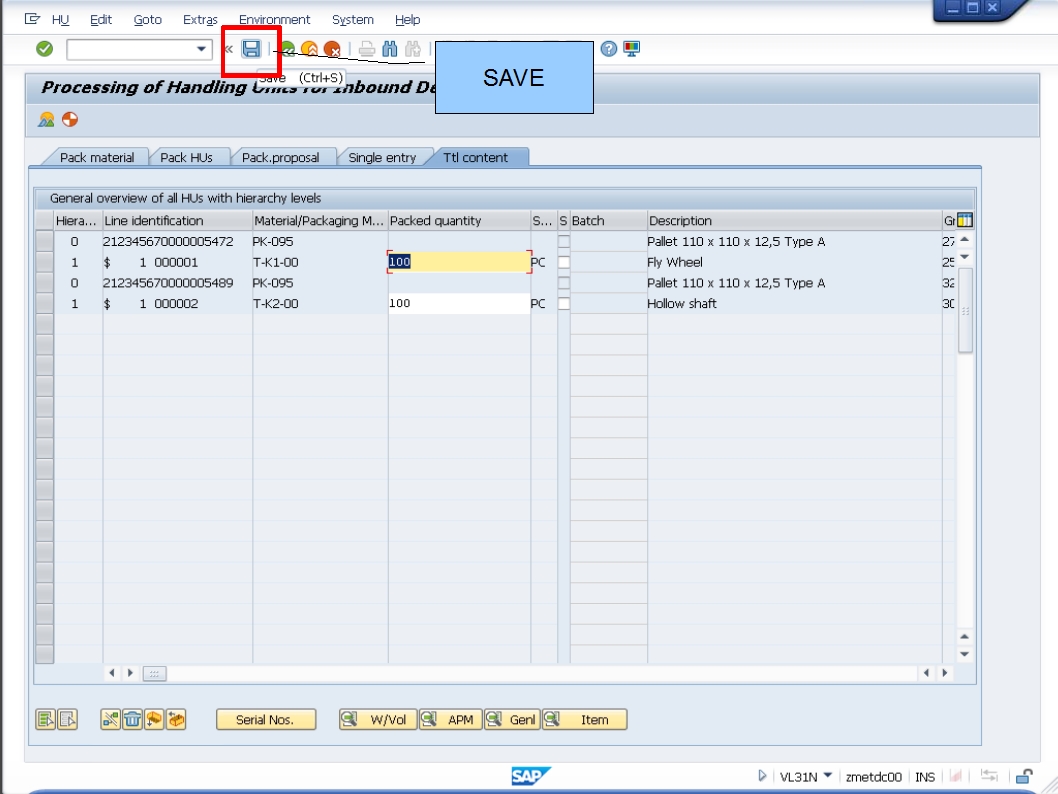Click the Serial Nos. button

[x=266, y=719]
